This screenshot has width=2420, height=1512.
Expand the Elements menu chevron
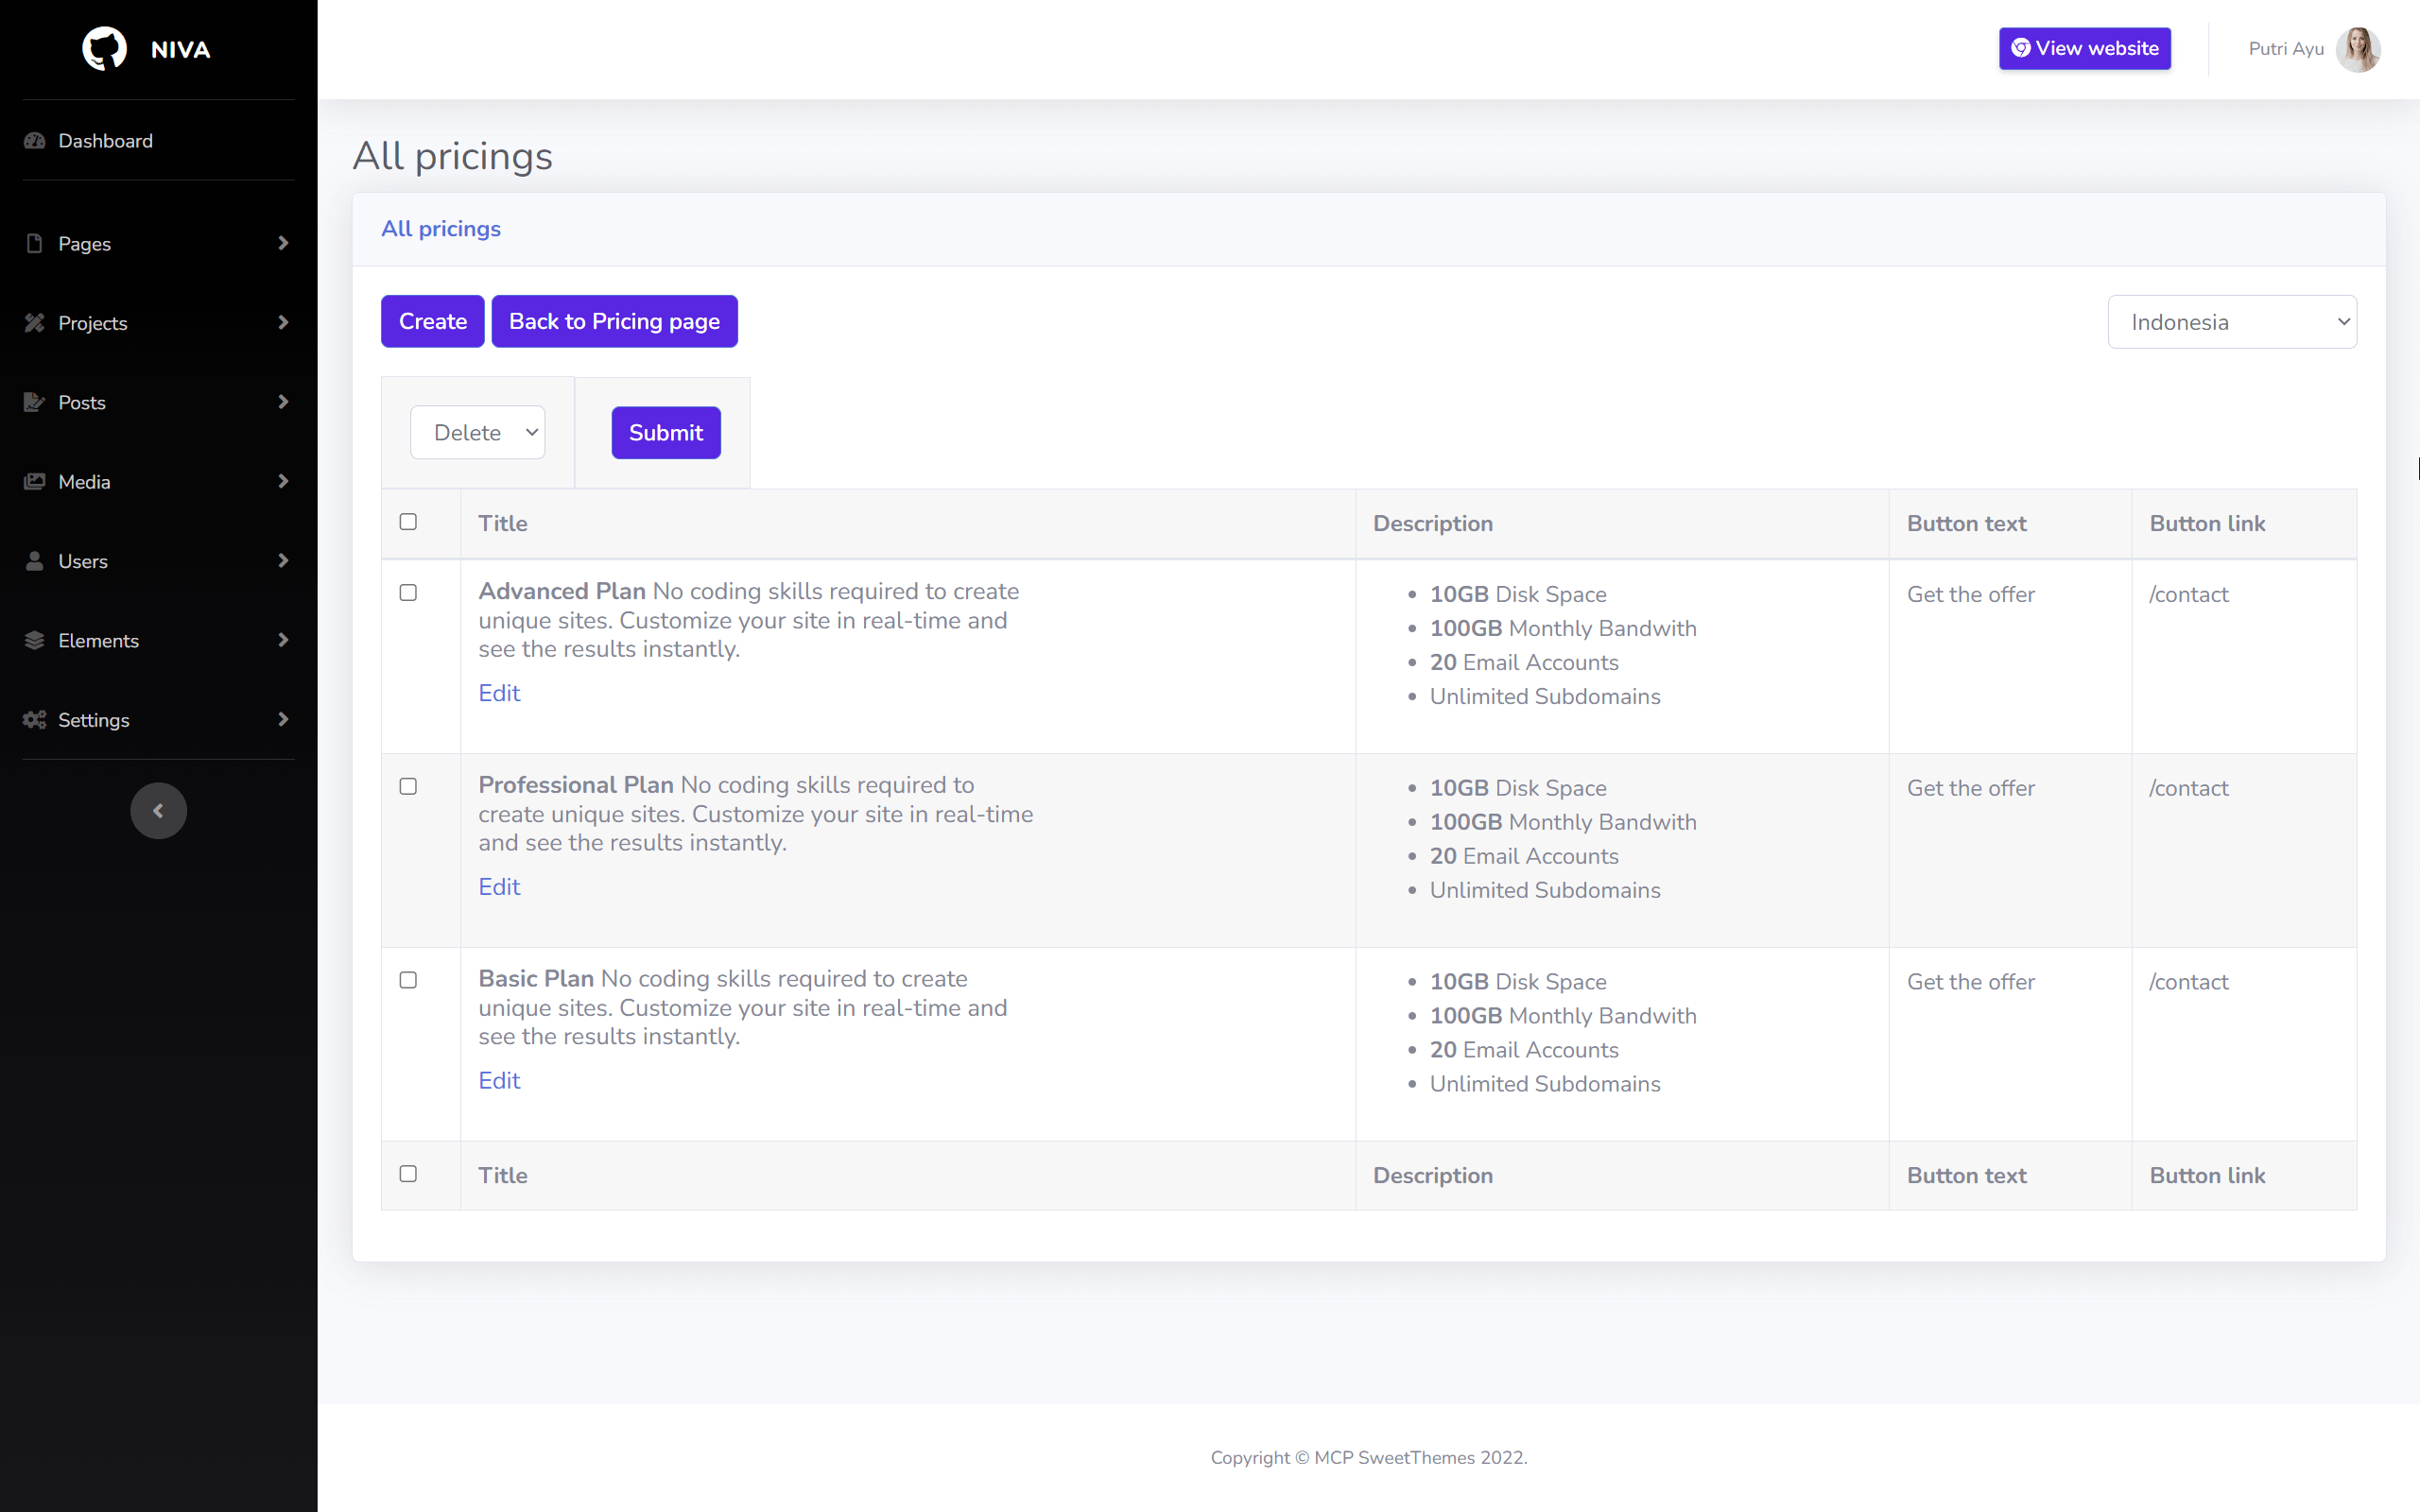[x=283, y=640]
